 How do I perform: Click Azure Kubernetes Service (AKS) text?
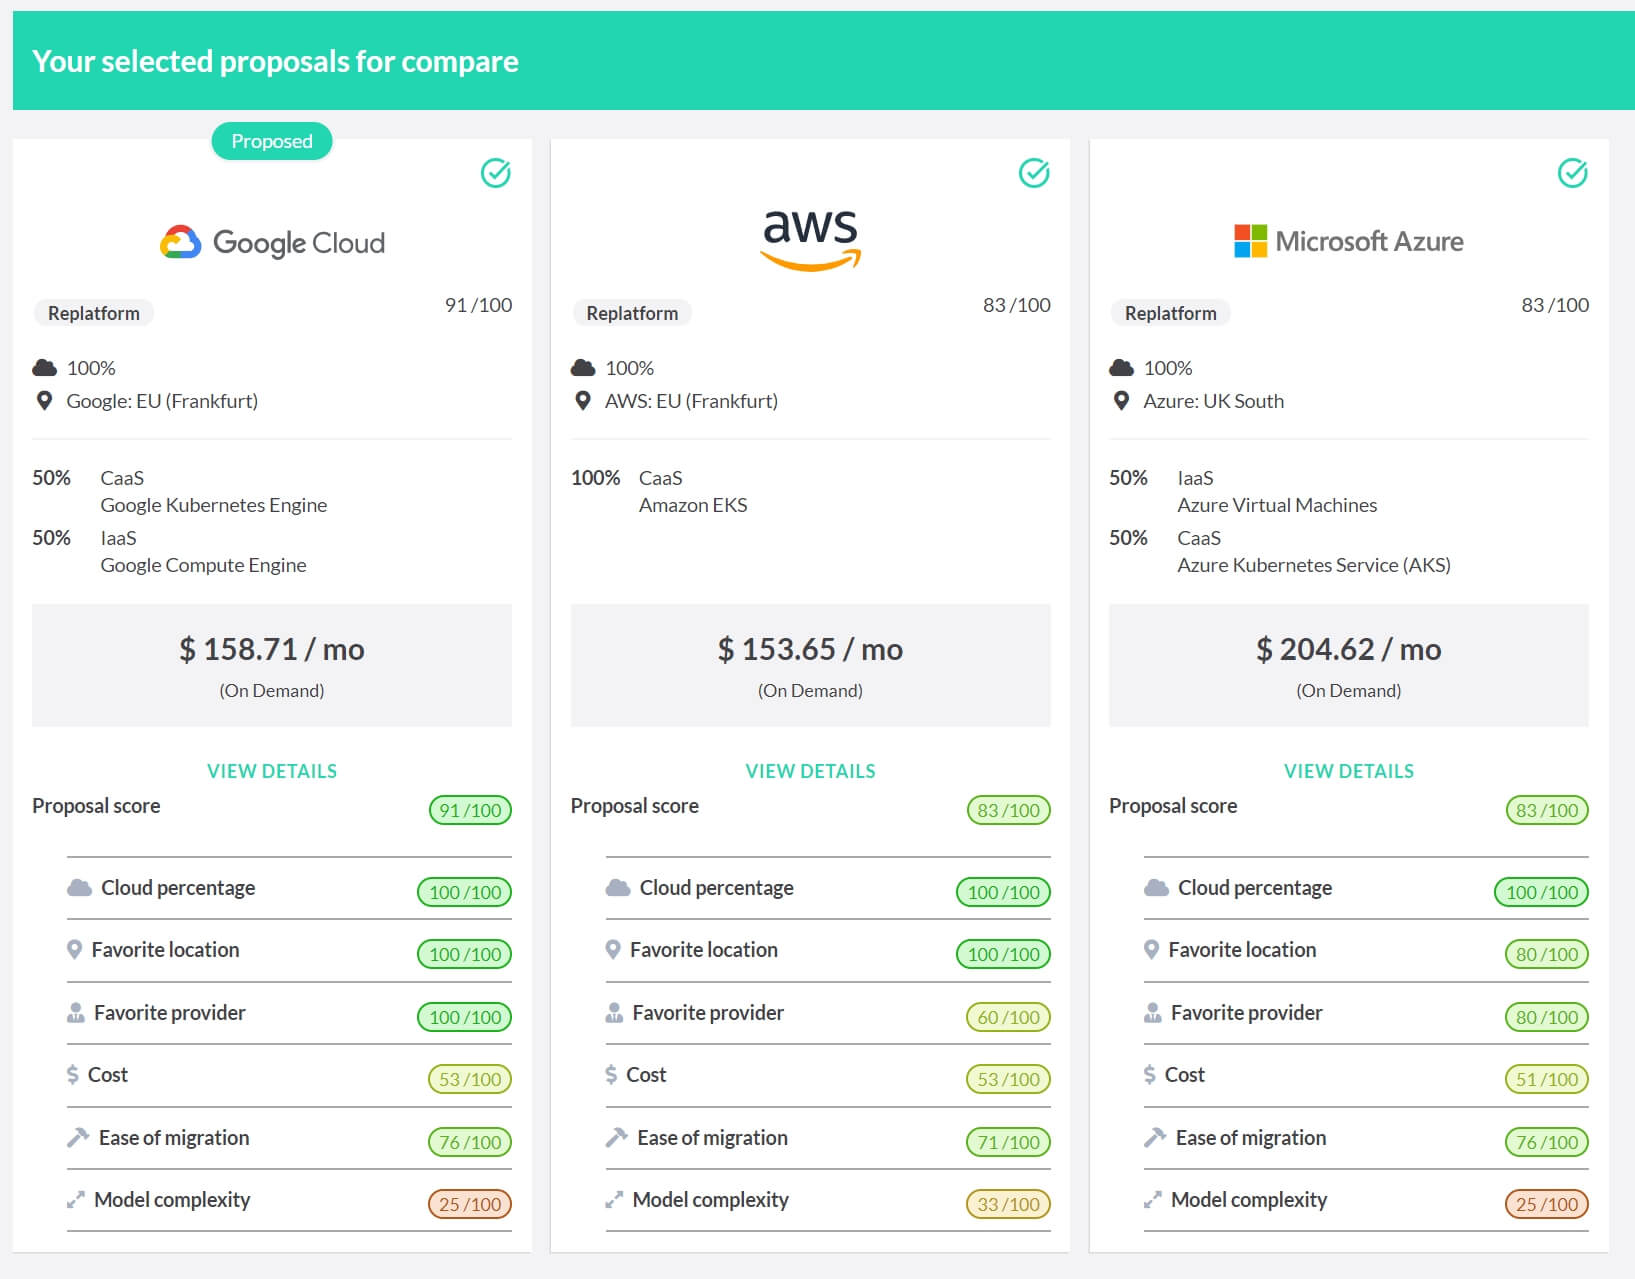1314,565
